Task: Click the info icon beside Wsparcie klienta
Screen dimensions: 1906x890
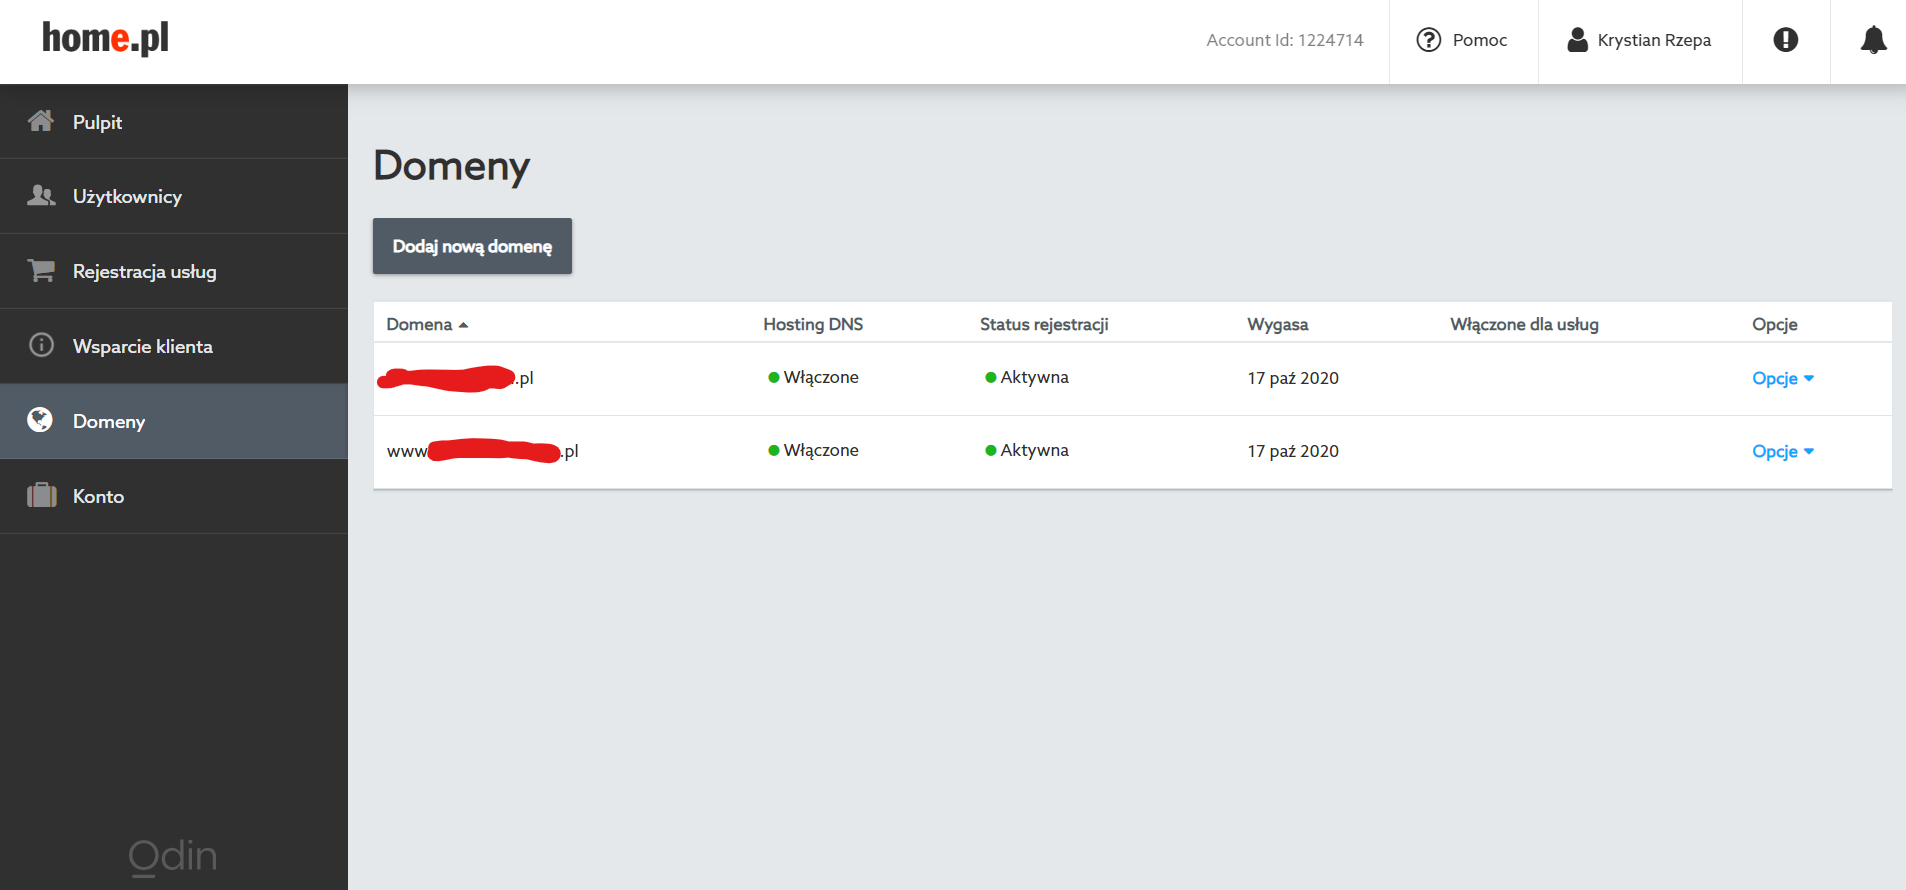Action: pos(41,345)
